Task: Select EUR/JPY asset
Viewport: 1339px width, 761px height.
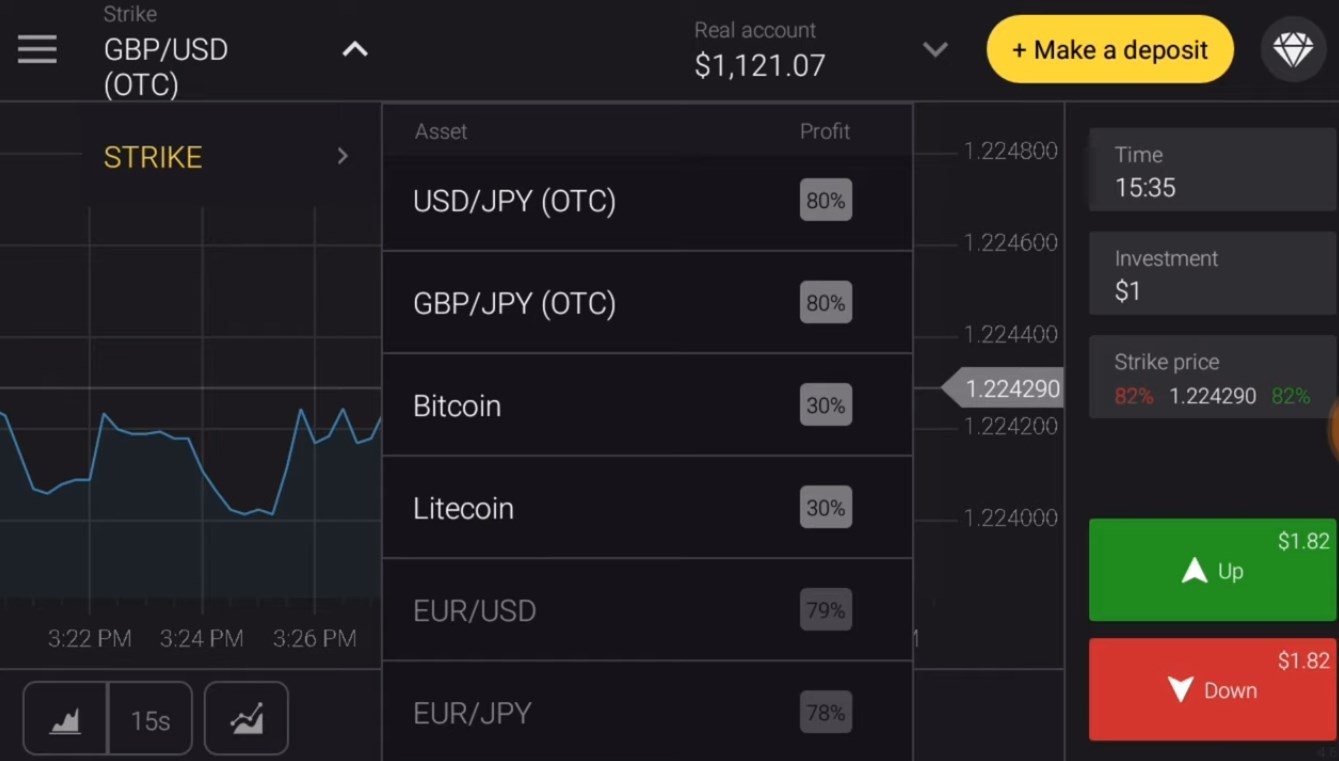Action: [x=647, y=712]
